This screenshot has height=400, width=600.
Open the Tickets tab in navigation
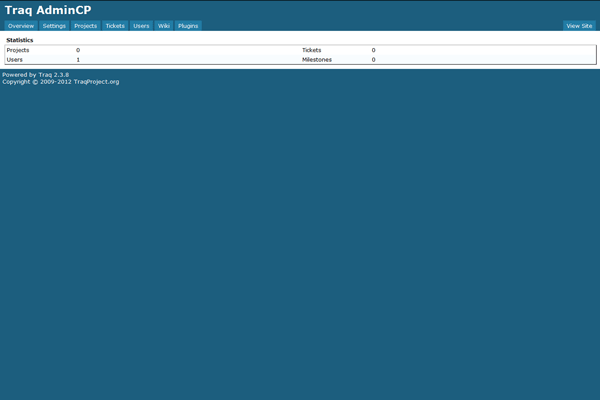115,25
